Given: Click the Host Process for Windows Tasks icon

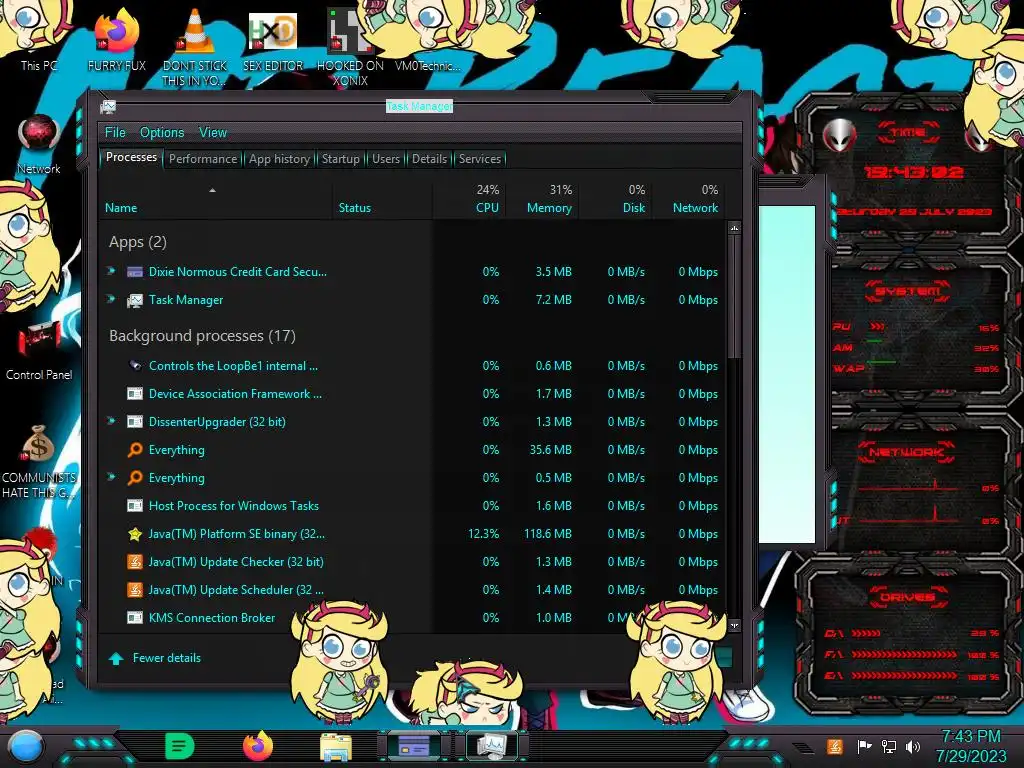Looking at the screenshot, I should (x=135, y=505).
